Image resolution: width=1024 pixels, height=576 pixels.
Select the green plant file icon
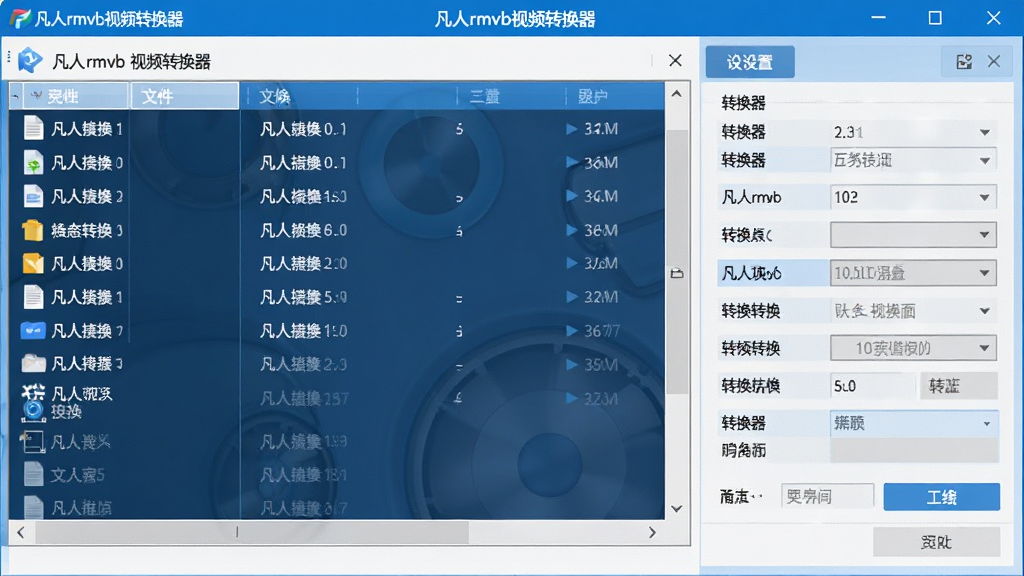[x=33, y=163]
